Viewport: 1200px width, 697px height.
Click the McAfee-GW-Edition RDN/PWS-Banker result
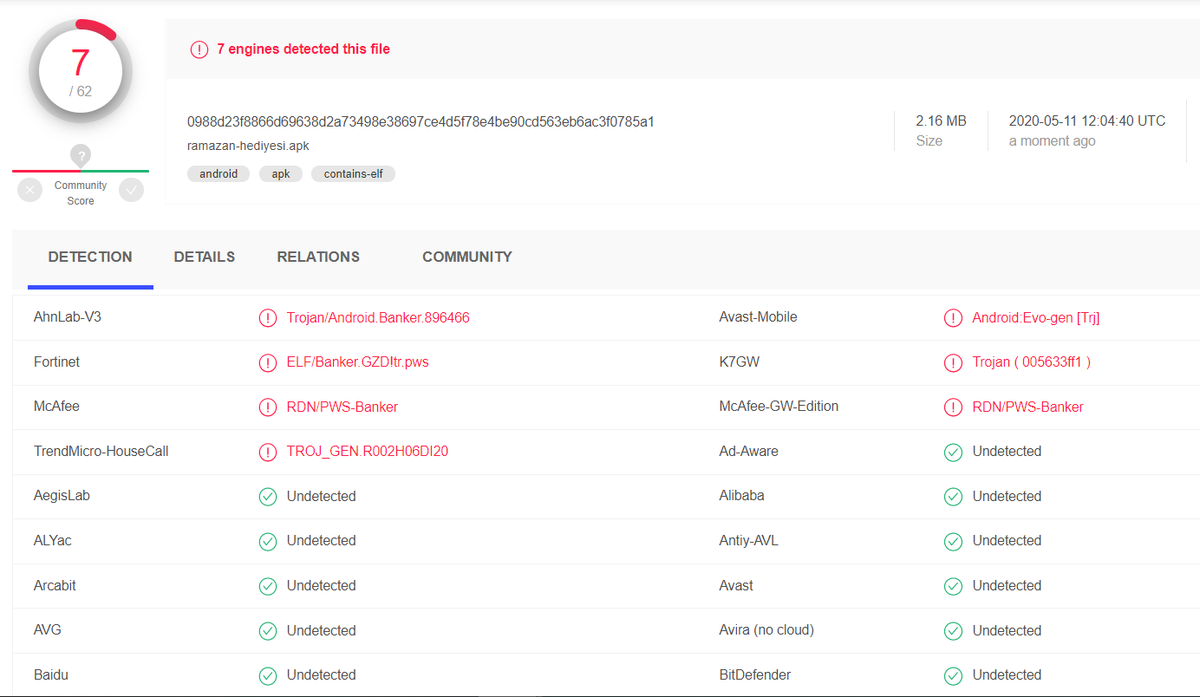1028,407
